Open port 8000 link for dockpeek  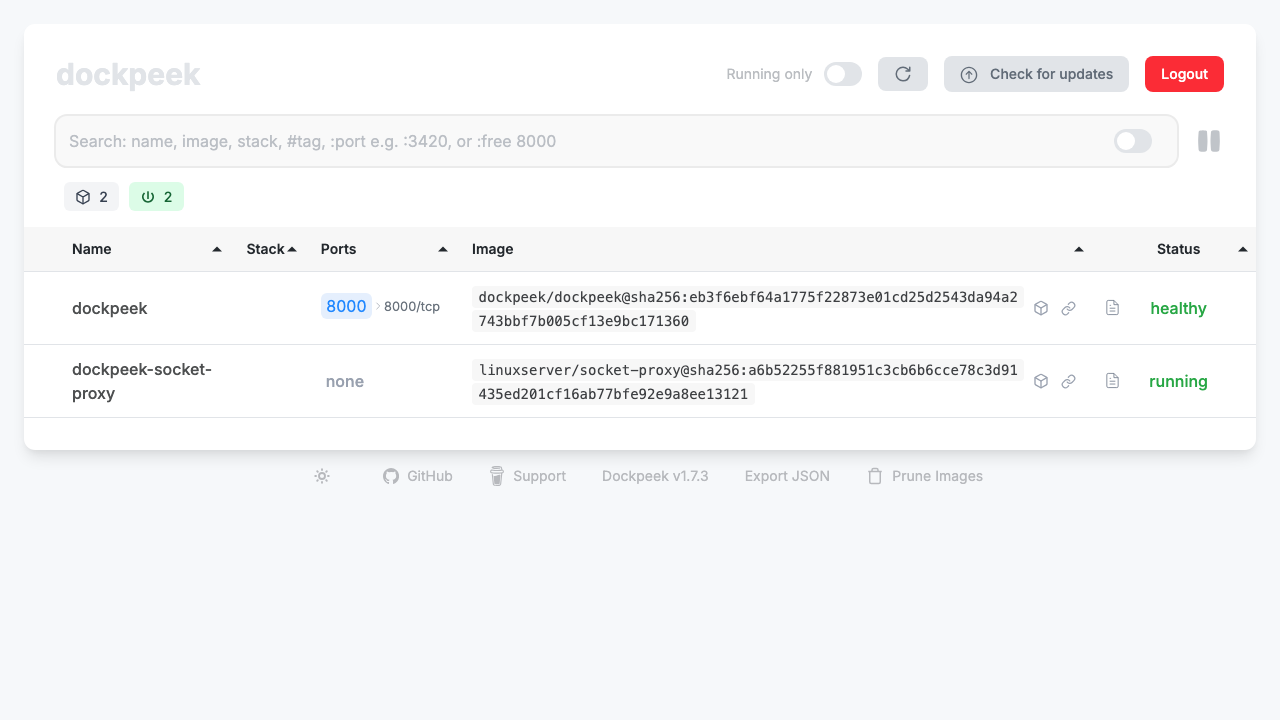346,306
